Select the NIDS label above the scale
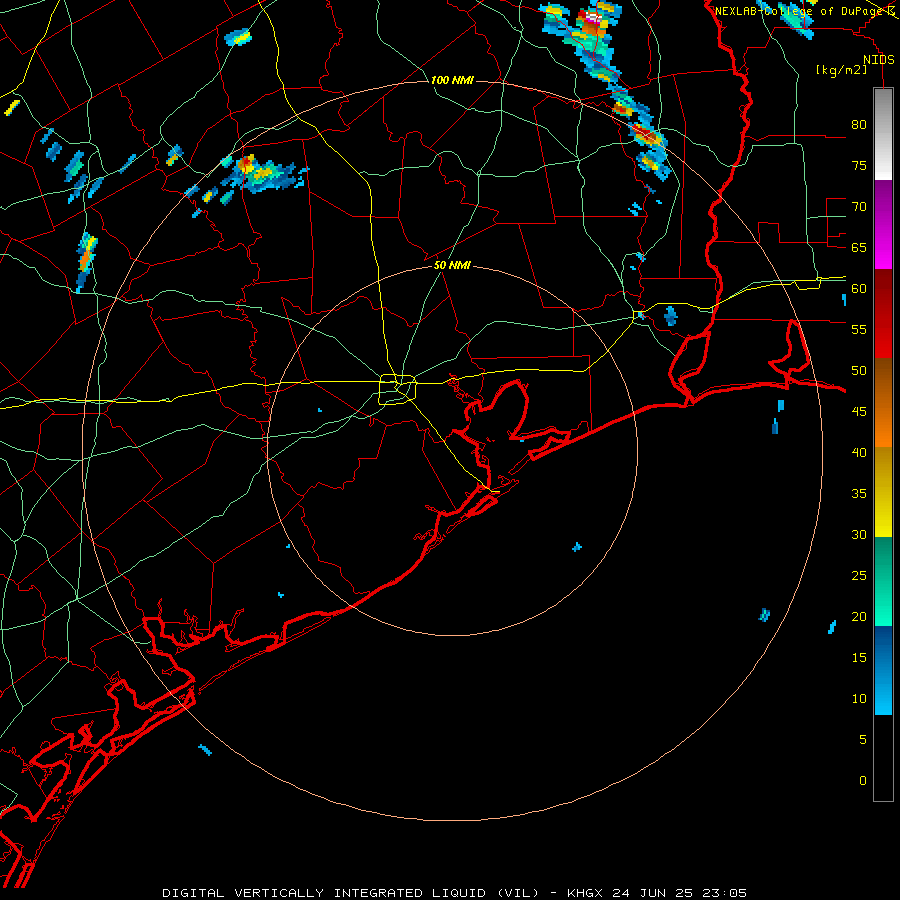The height and width of the screenshot is (900, 900). point(878,60)
